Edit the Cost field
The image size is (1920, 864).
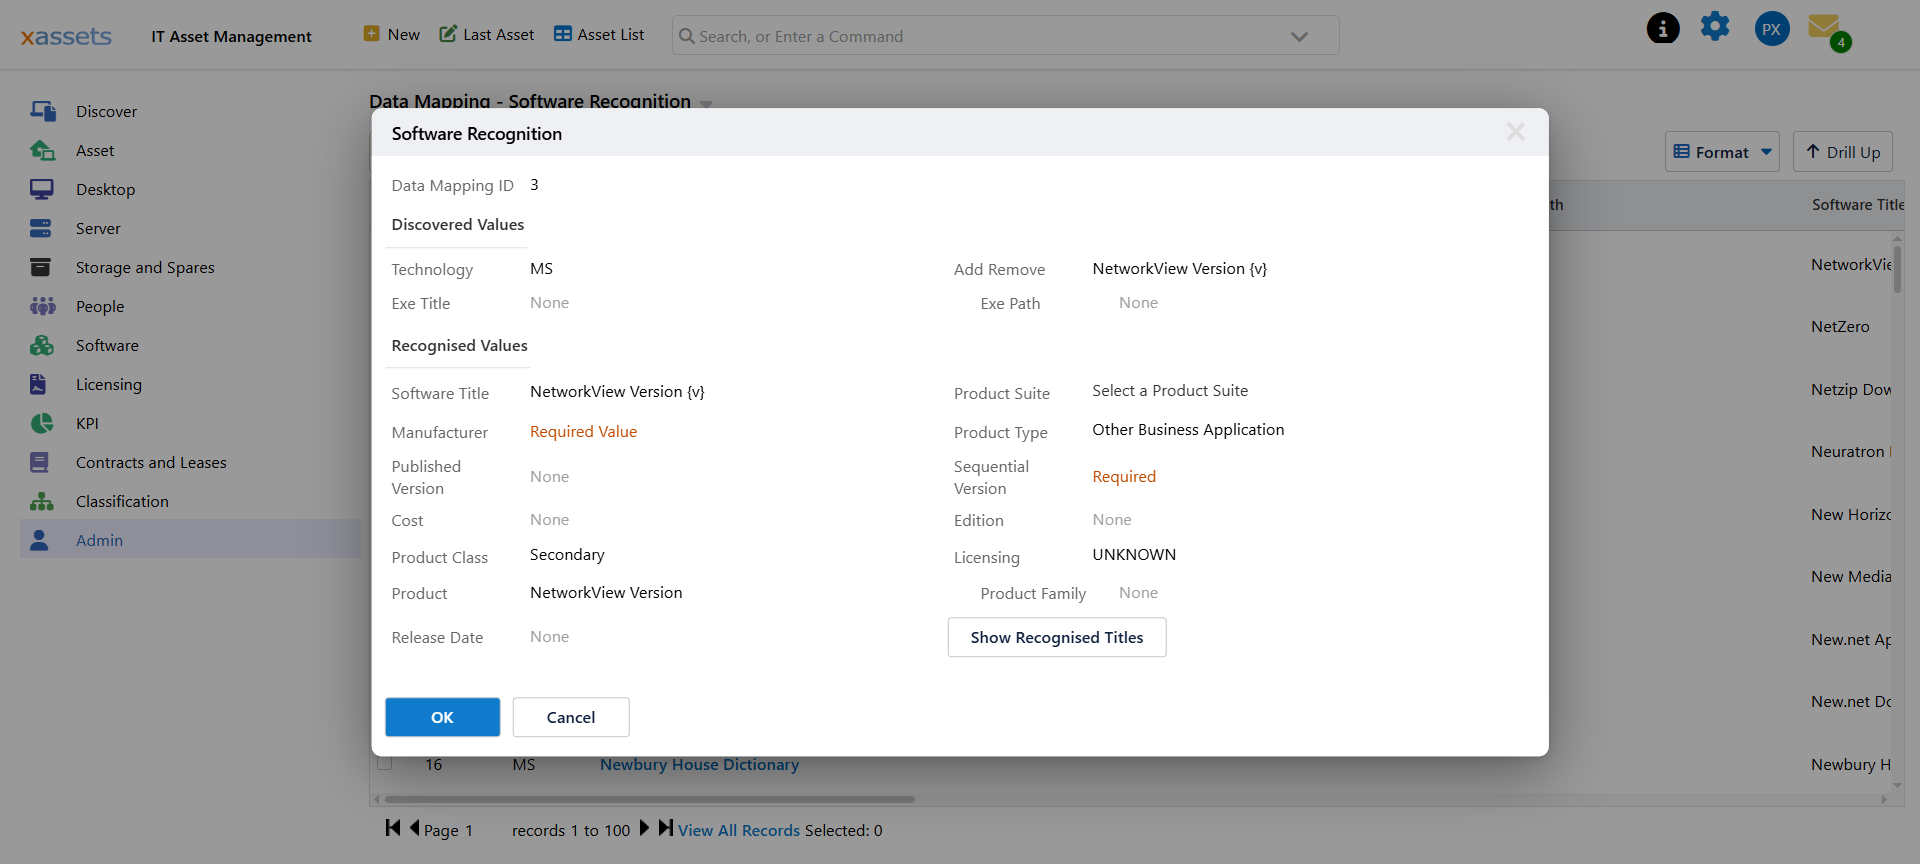pyautogui.click(x=549, y=520)
